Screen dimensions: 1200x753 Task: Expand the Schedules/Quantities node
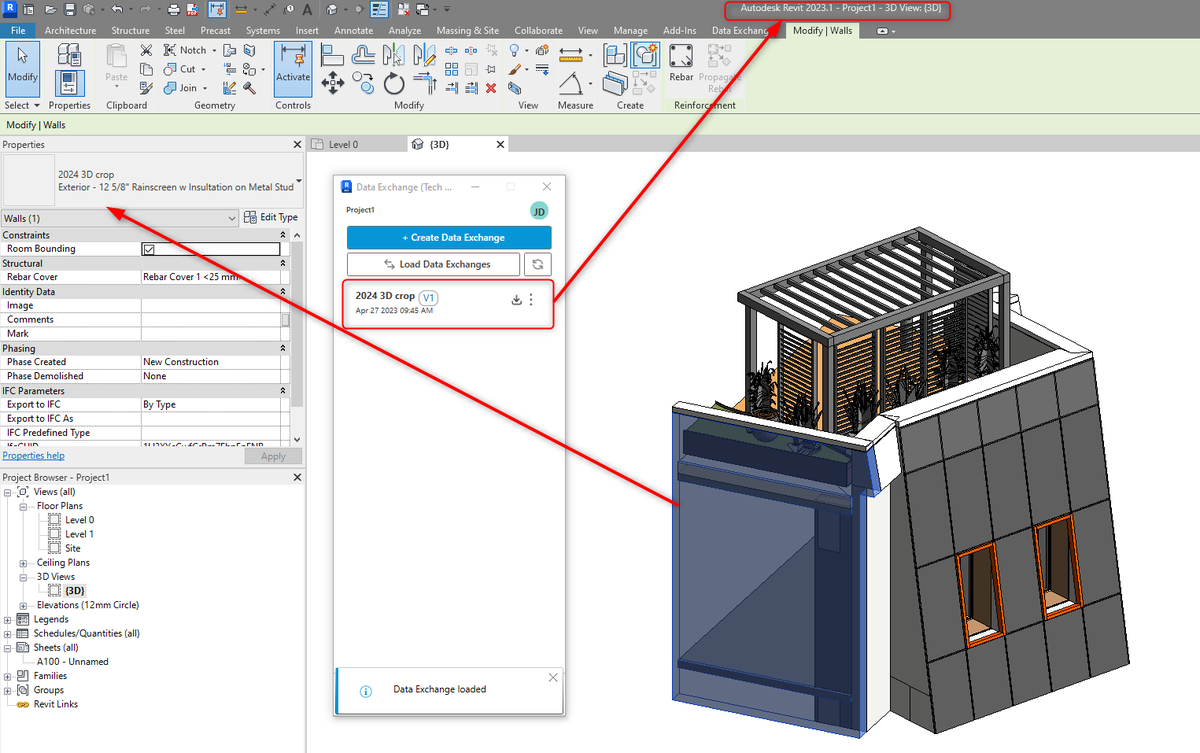(x=8, y=634)
